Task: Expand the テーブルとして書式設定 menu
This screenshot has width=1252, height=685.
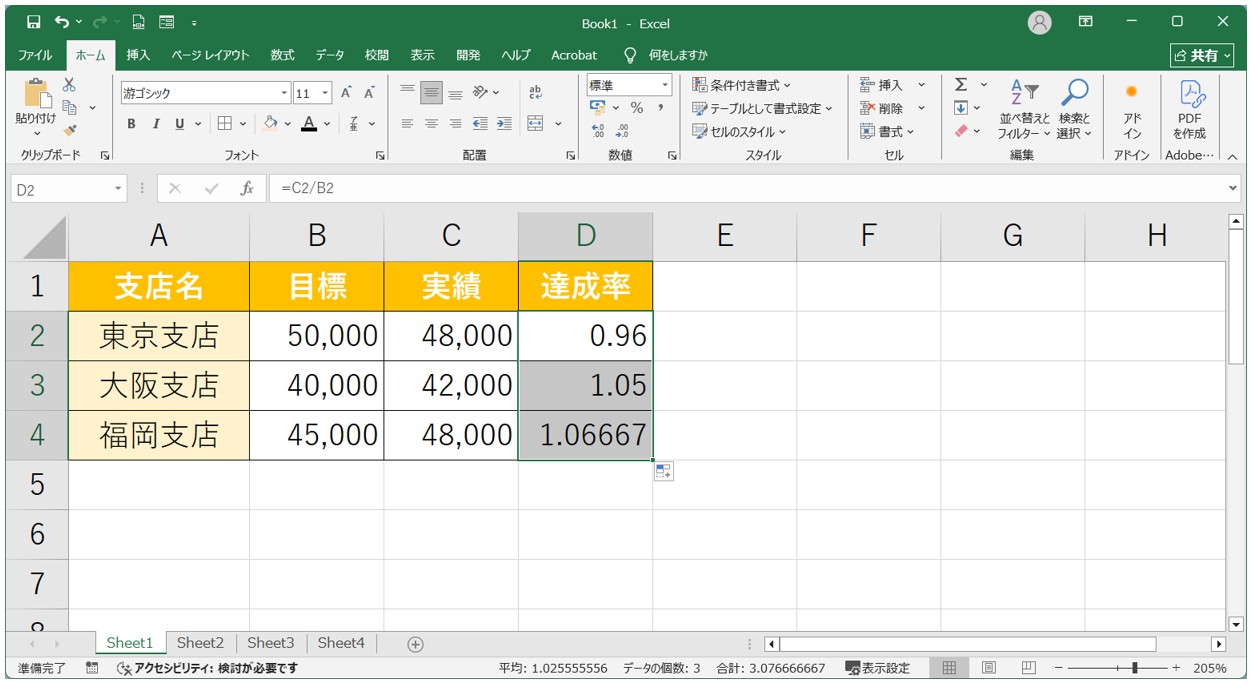Action: click(762, 108)
